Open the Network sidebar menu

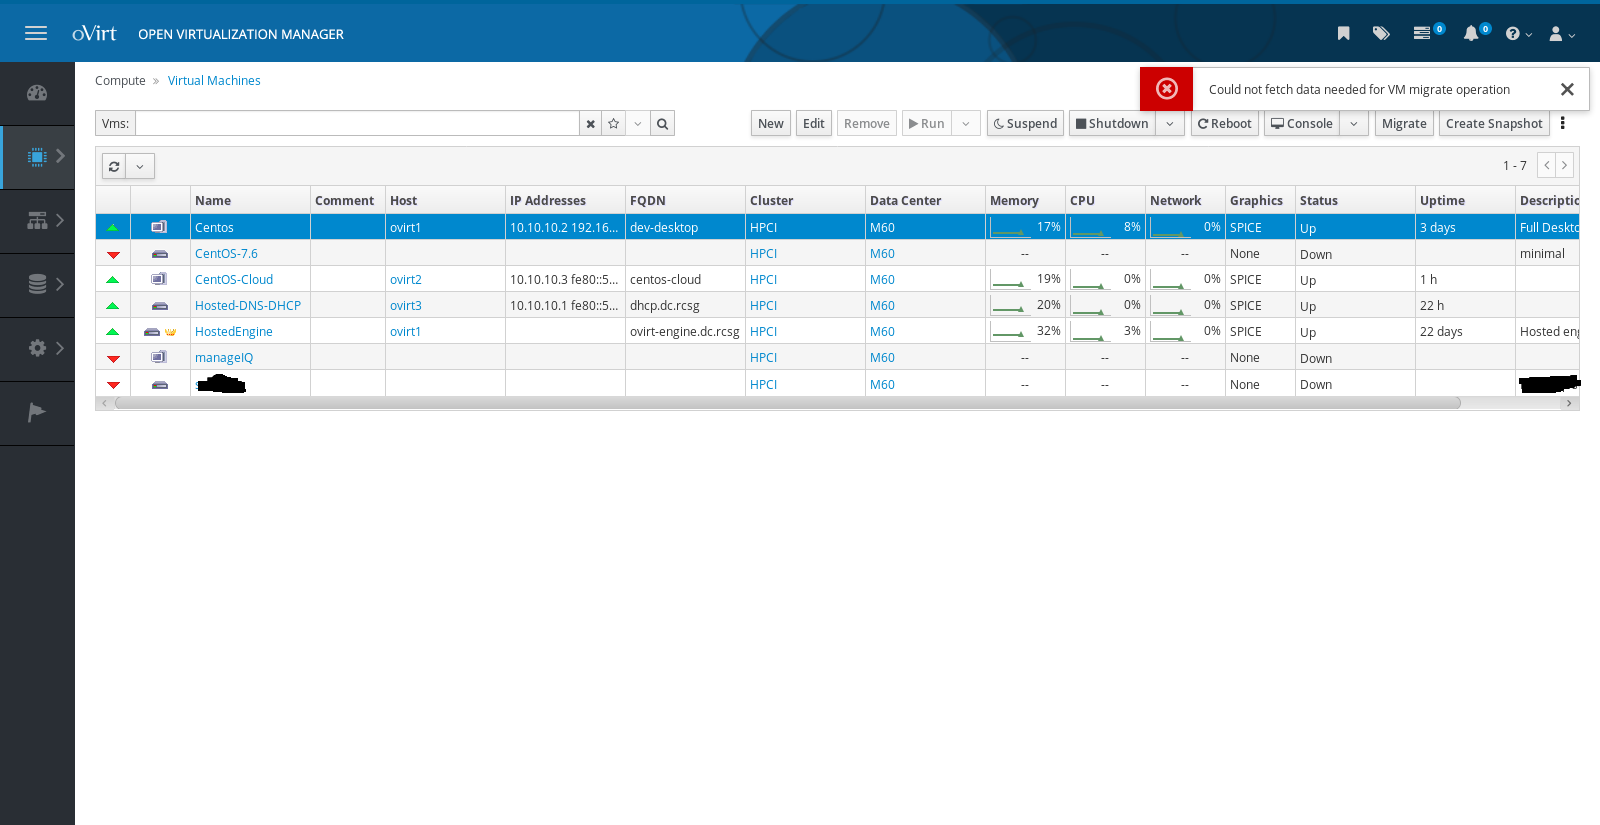coord(37,221)
